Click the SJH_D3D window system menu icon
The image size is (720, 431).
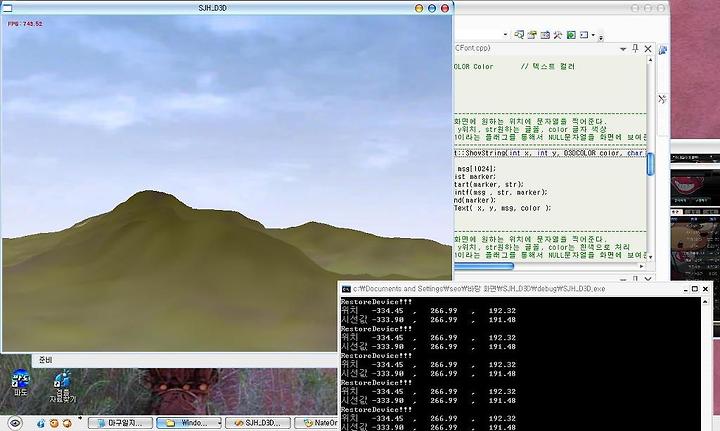6,8
